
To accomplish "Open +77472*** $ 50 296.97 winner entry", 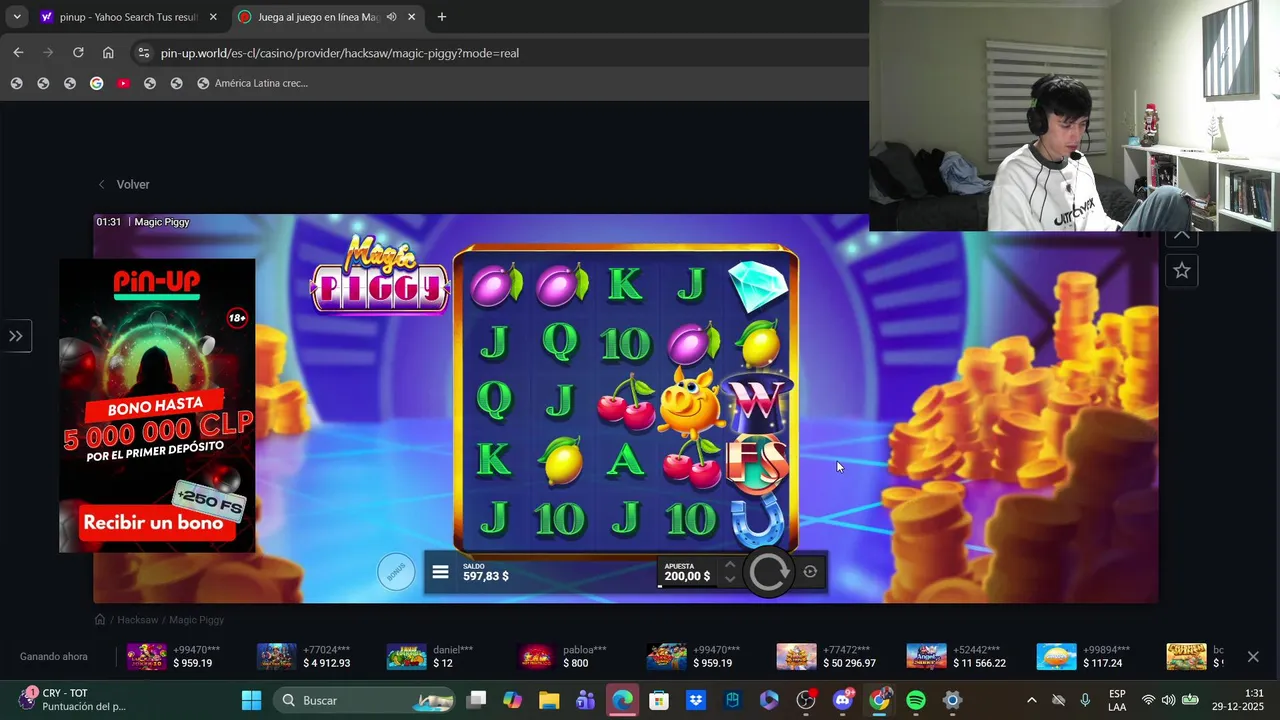I will pyautogui.click(x=827, y=656).
